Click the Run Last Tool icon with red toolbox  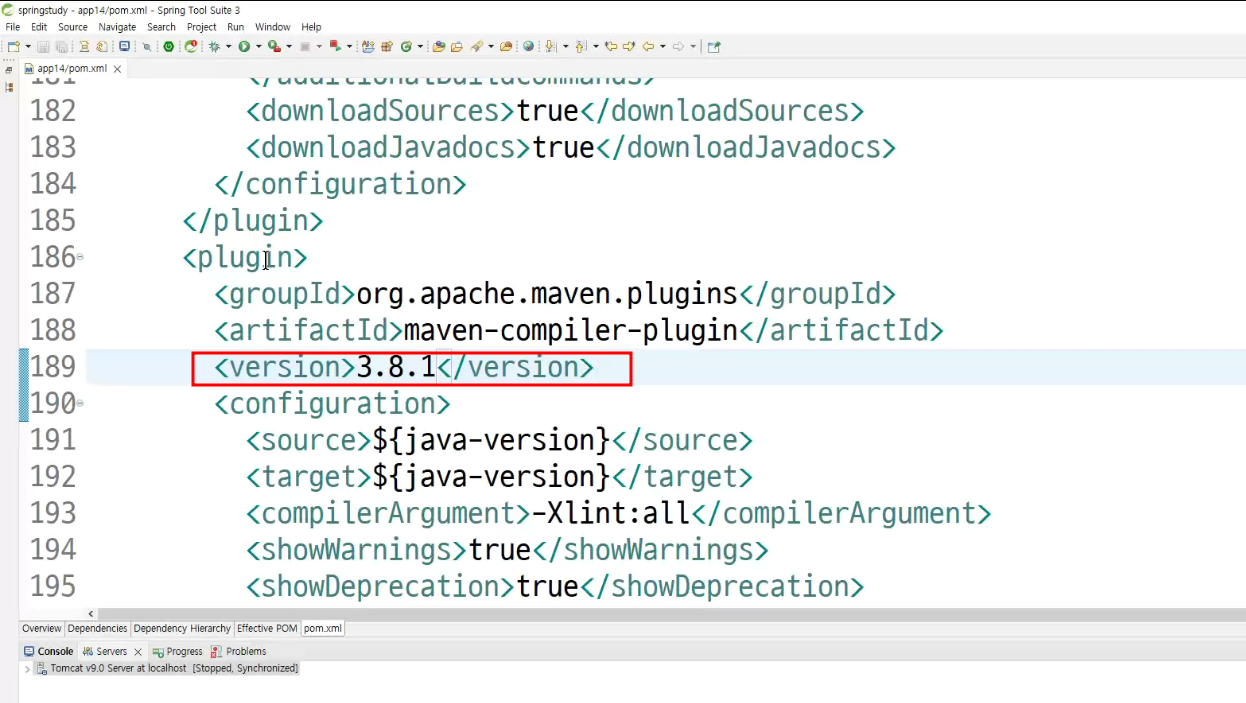point(274,46)
